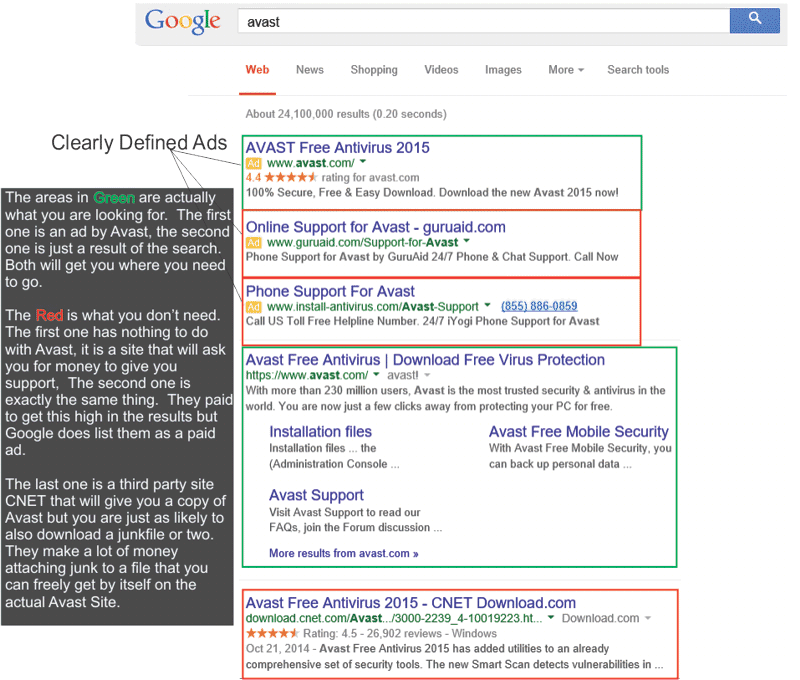
Task: Click 'rating for avast.com' text
Action: click(x=370, y=178)
